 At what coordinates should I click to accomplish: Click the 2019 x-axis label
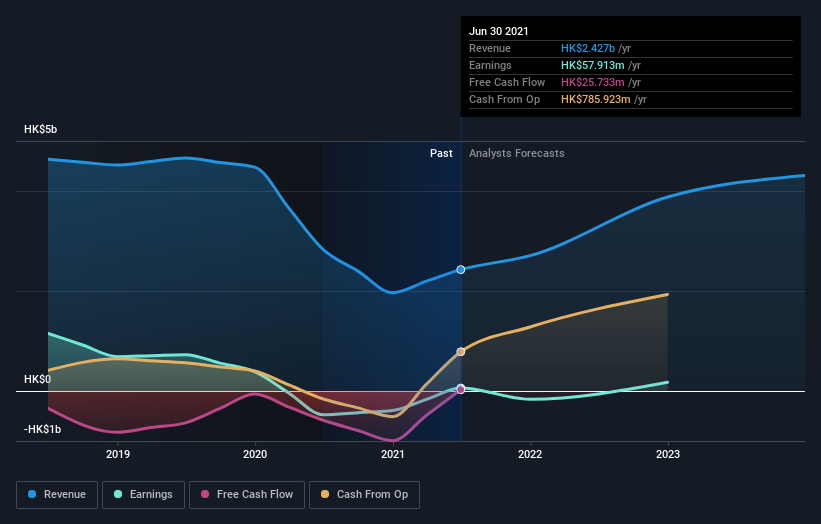[118, 454]
